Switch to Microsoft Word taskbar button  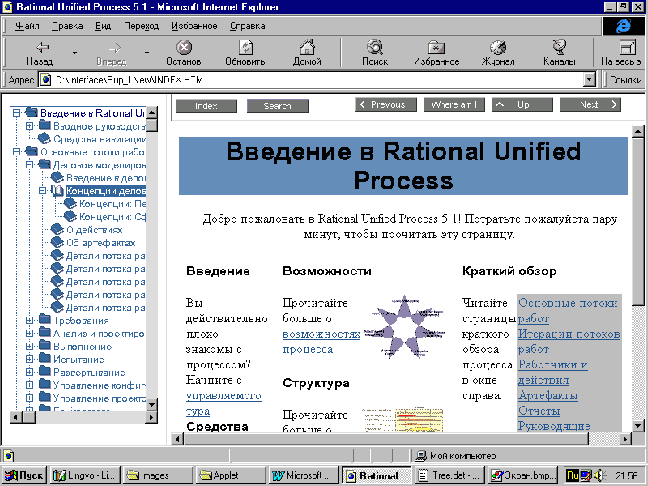click(x=303, y=476)
